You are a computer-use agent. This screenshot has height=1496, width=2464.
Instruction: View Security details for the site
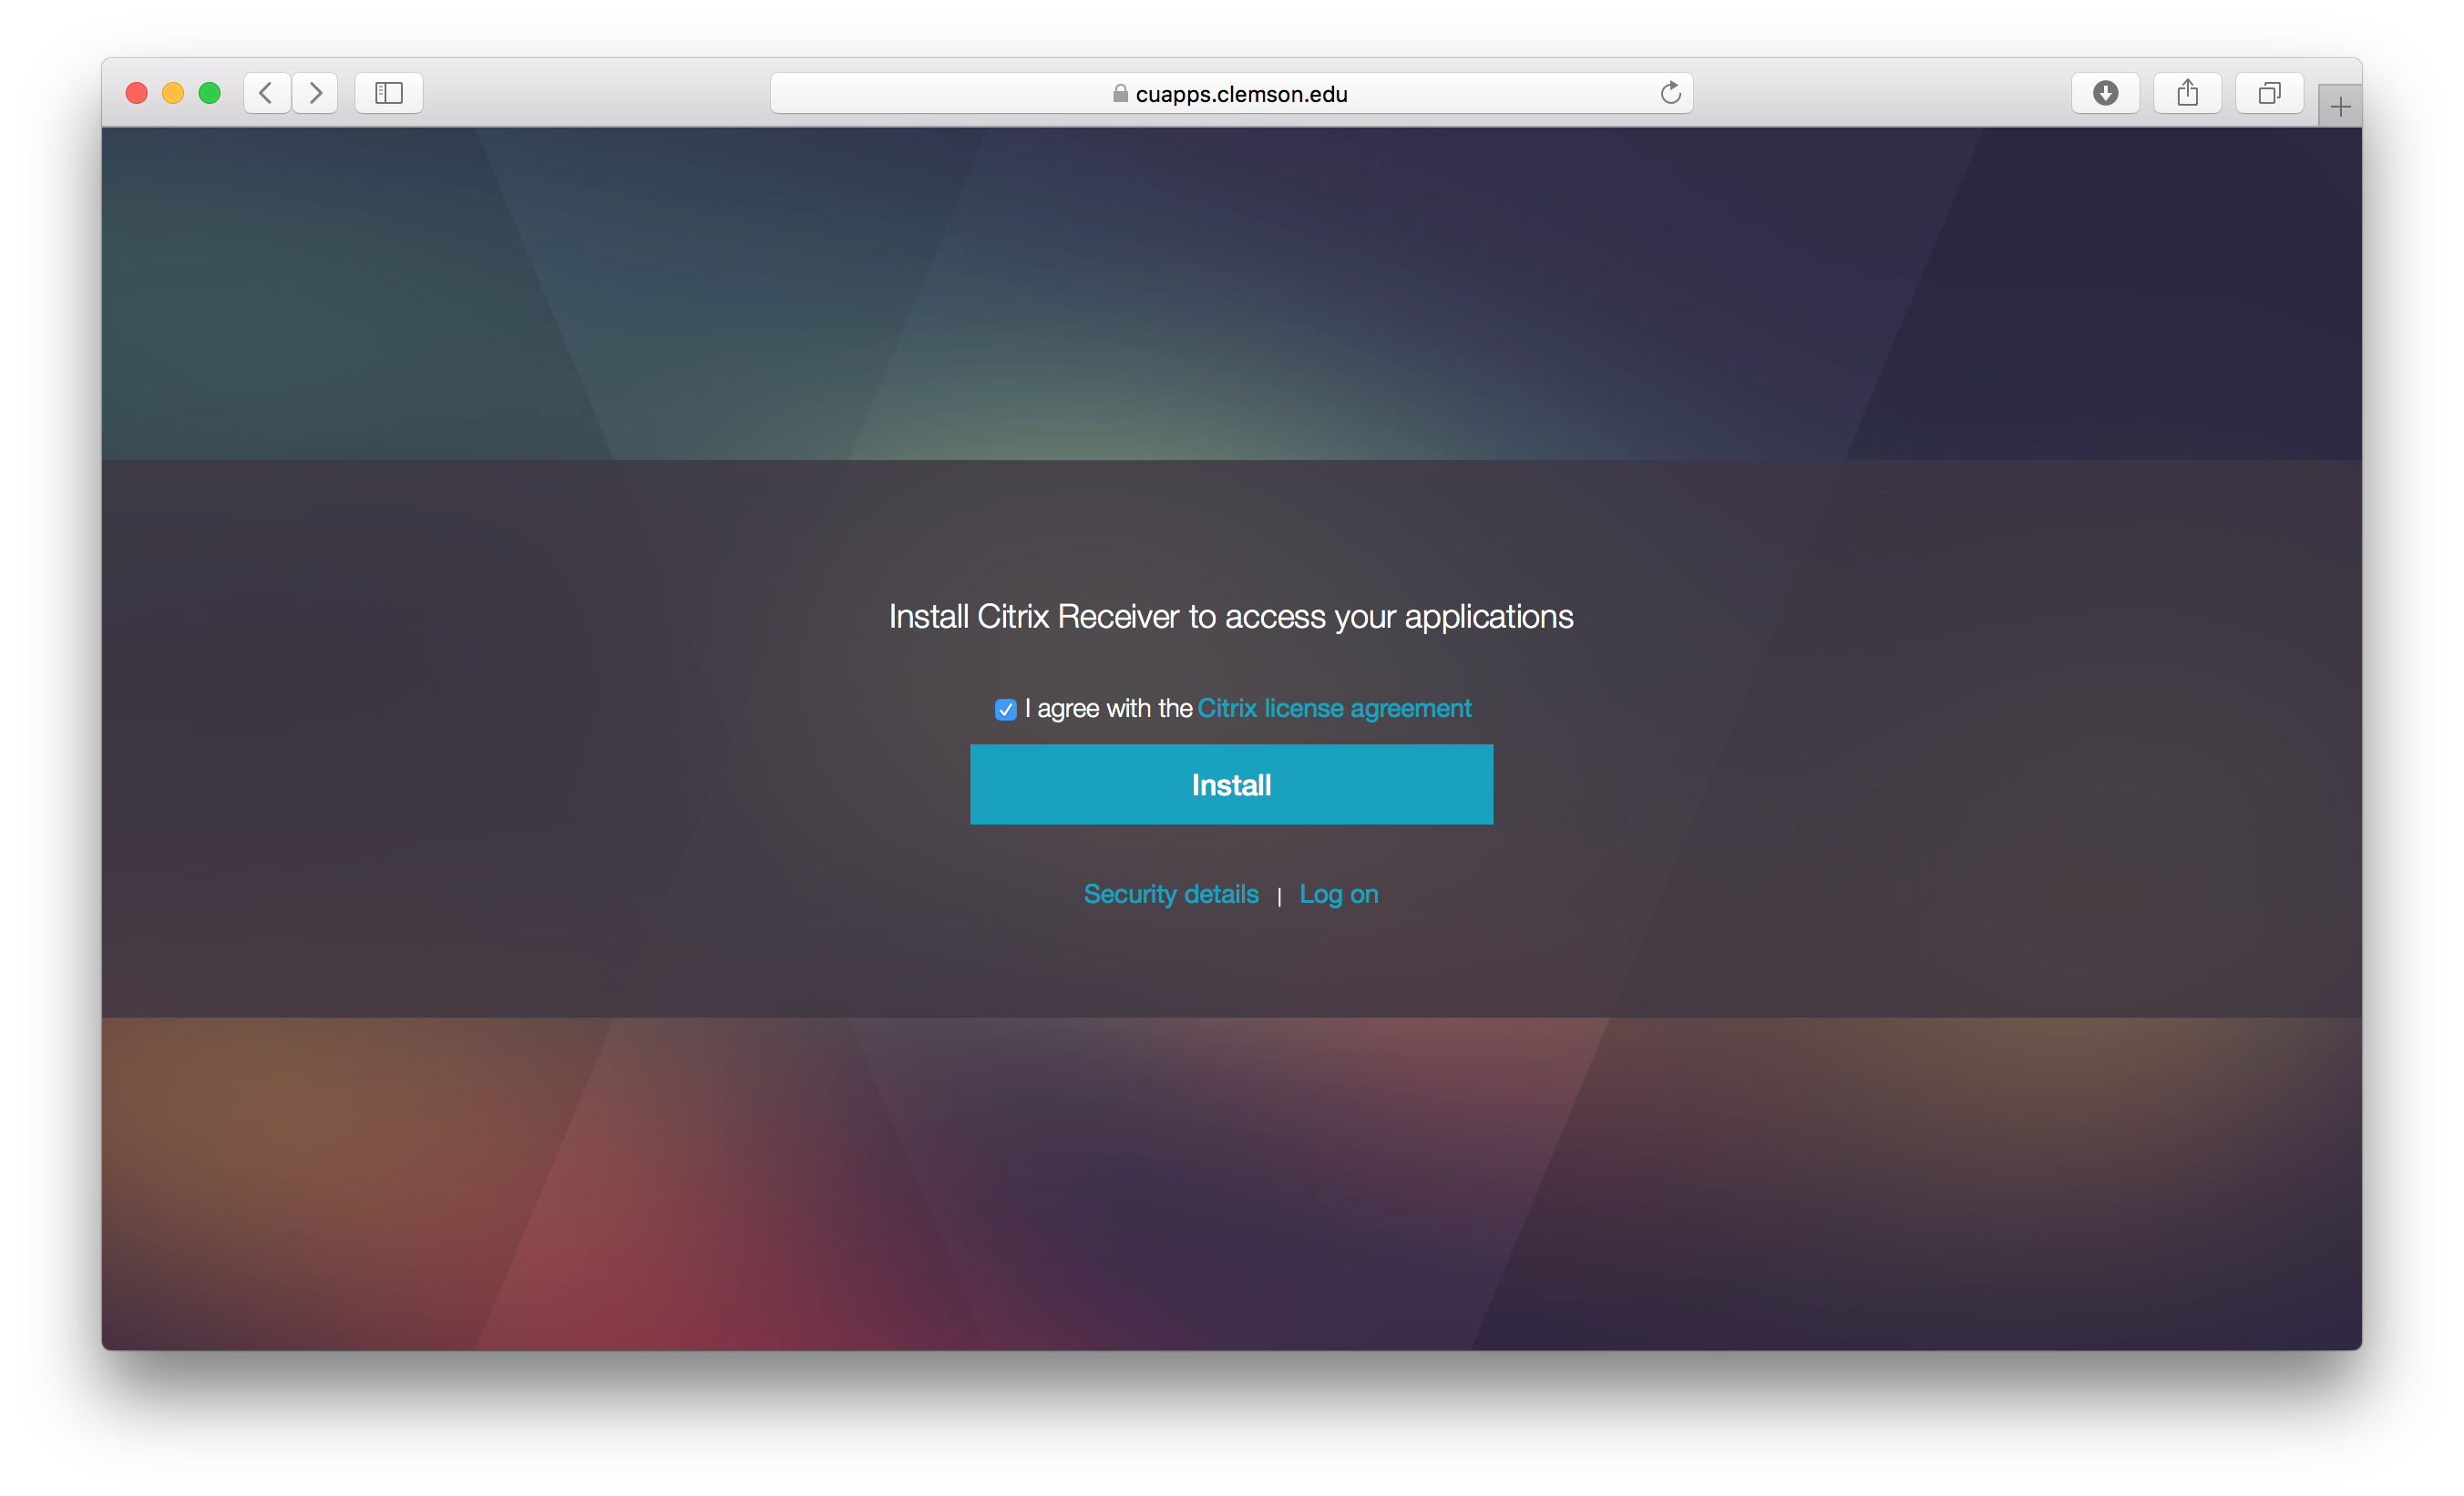1171,894
